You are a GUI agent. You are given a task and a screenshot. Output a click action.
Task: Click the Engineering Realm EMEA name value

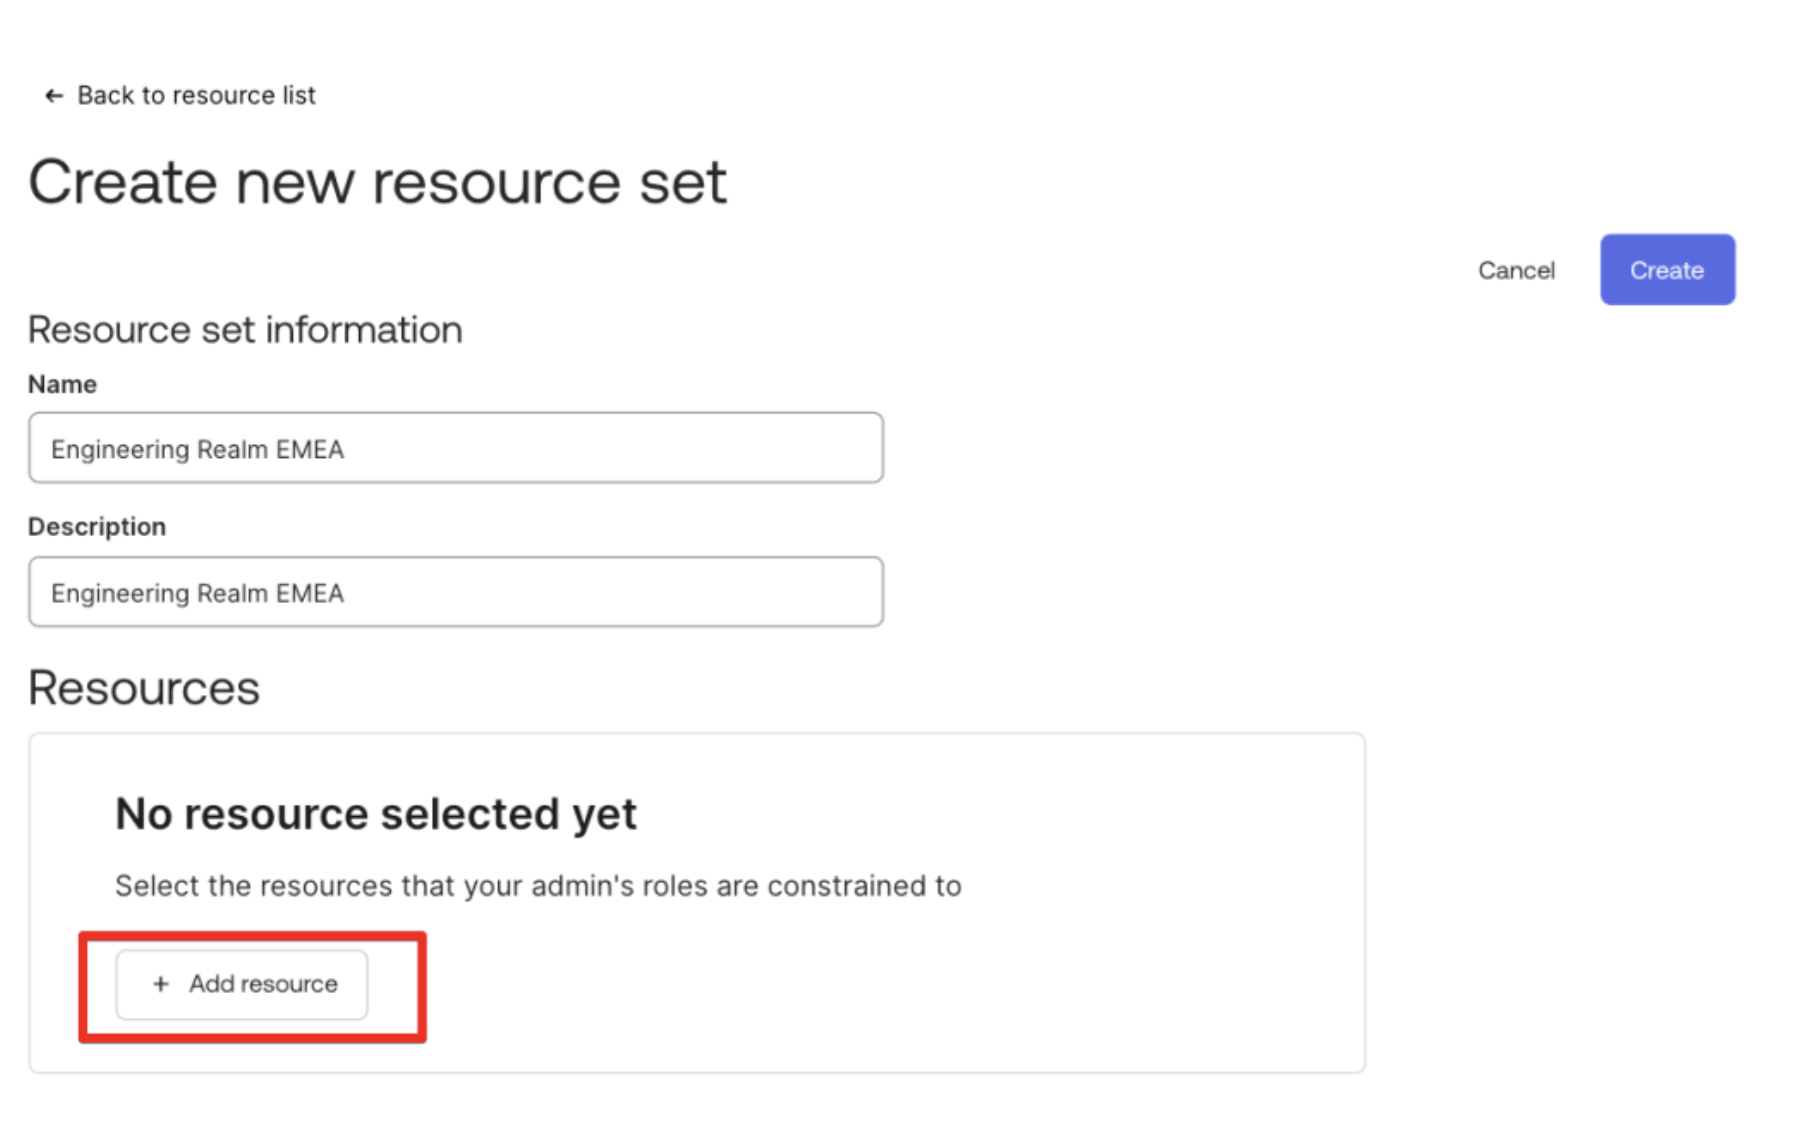(x=197, y=449)
